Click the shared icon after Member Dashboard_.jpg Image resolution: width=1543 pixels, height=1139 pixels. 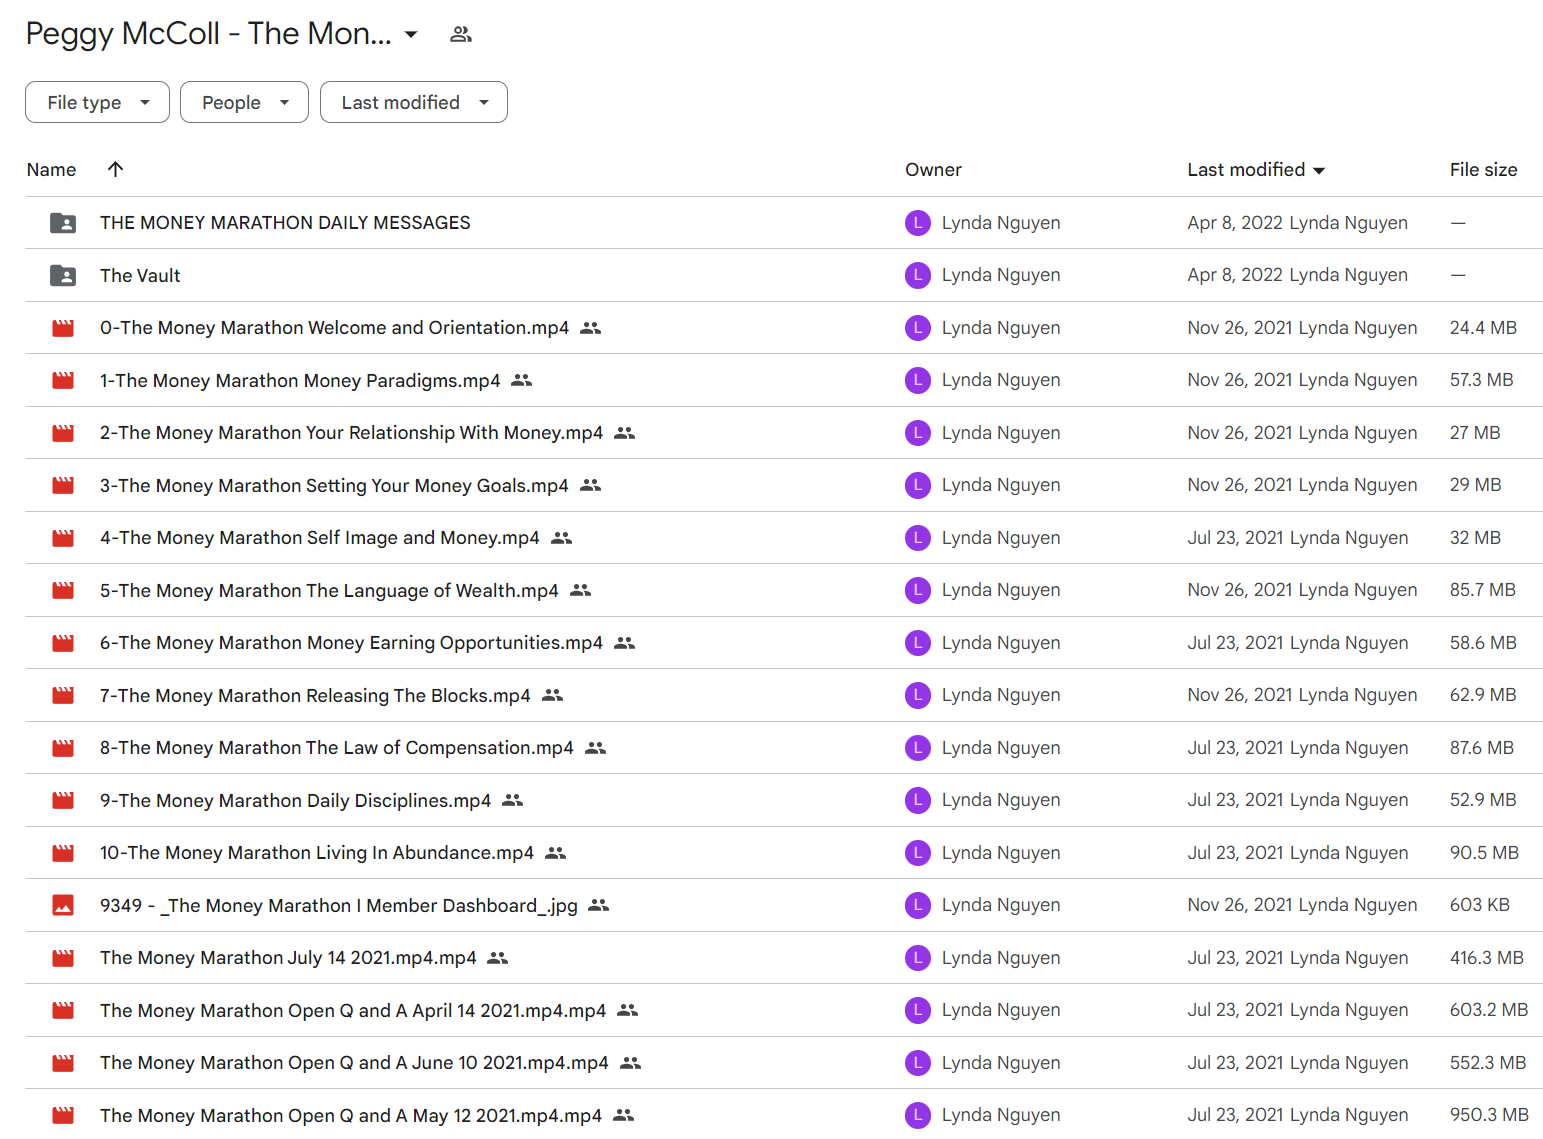(x=599, y=905)
